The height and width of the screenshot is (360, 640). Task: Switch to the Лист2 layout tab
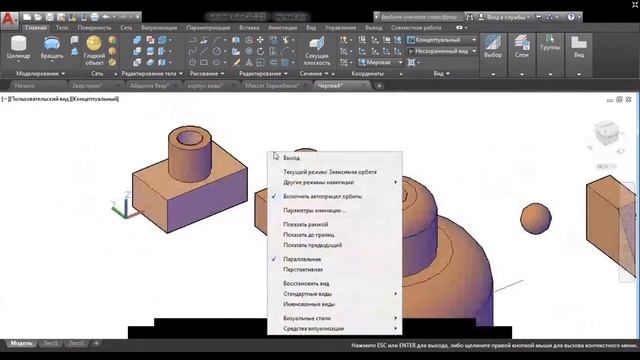pyautogui.click(x=76, y=343)
